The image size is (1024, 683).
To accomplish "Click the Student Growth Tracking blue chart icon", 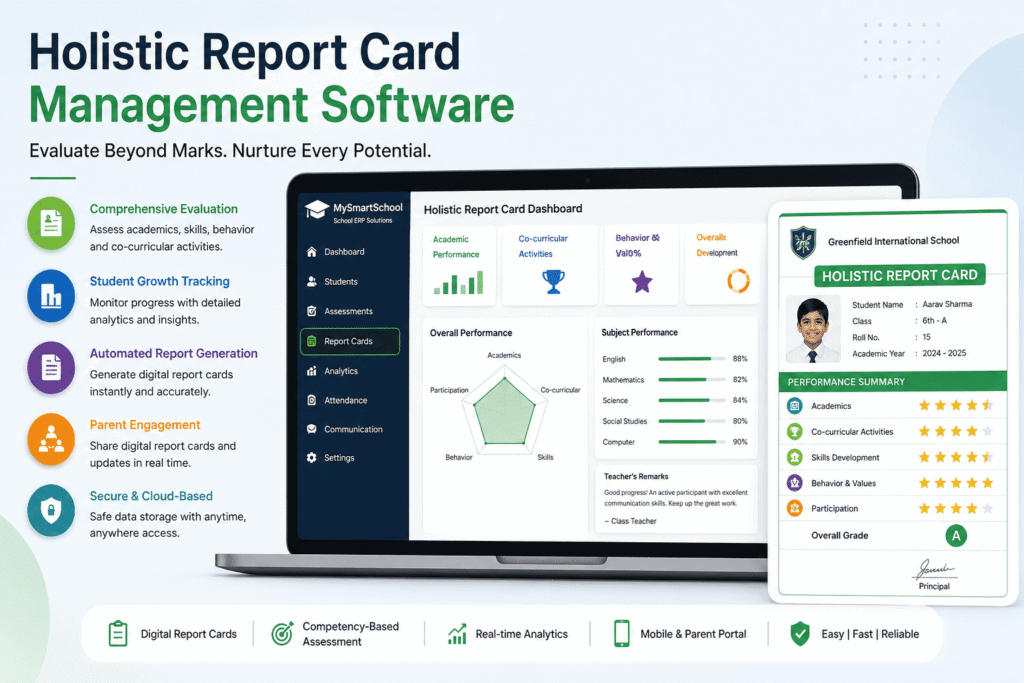I will coord(51,296).
